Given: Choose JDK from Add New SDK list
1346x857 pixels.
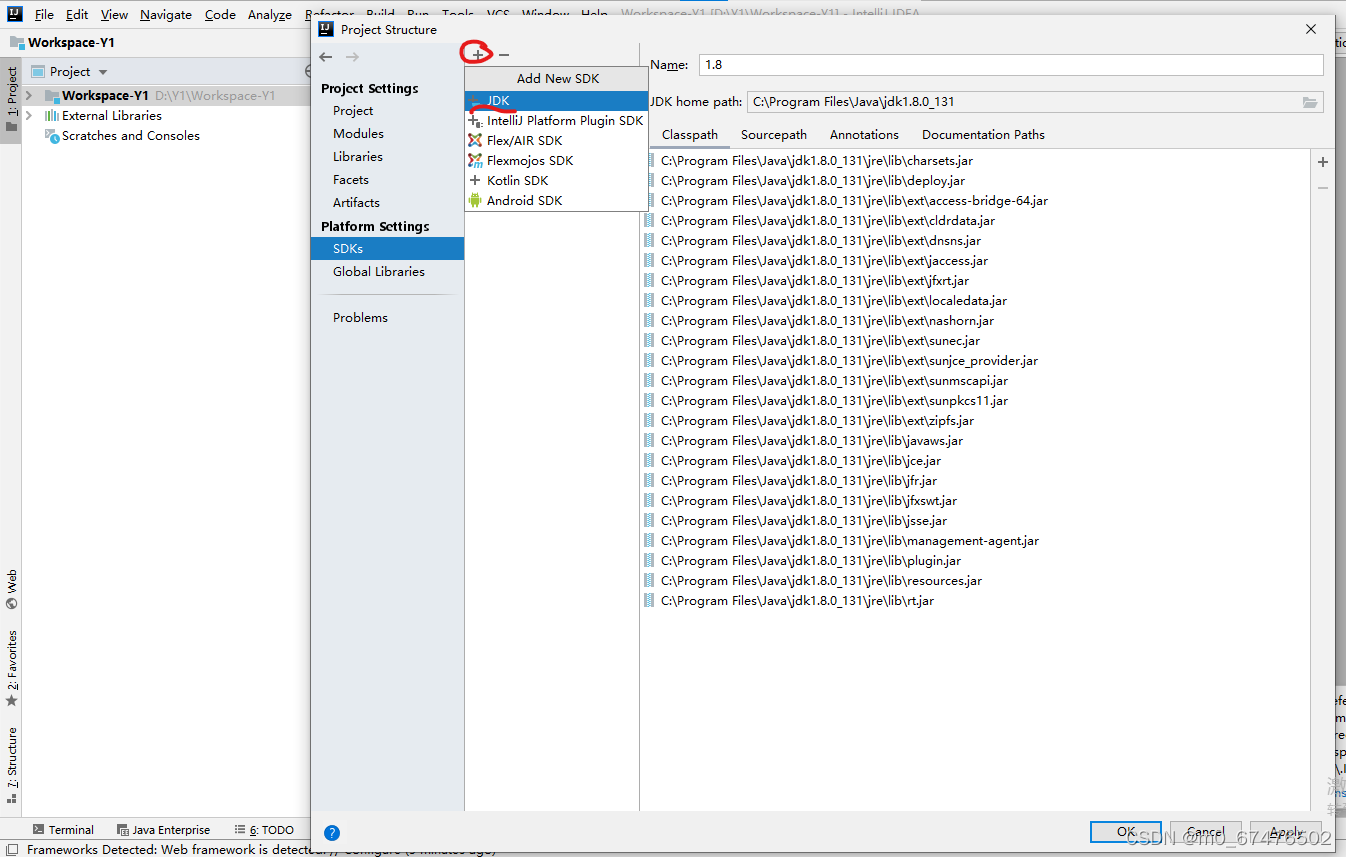Looking at the screenshot, I should pos(556,101).
